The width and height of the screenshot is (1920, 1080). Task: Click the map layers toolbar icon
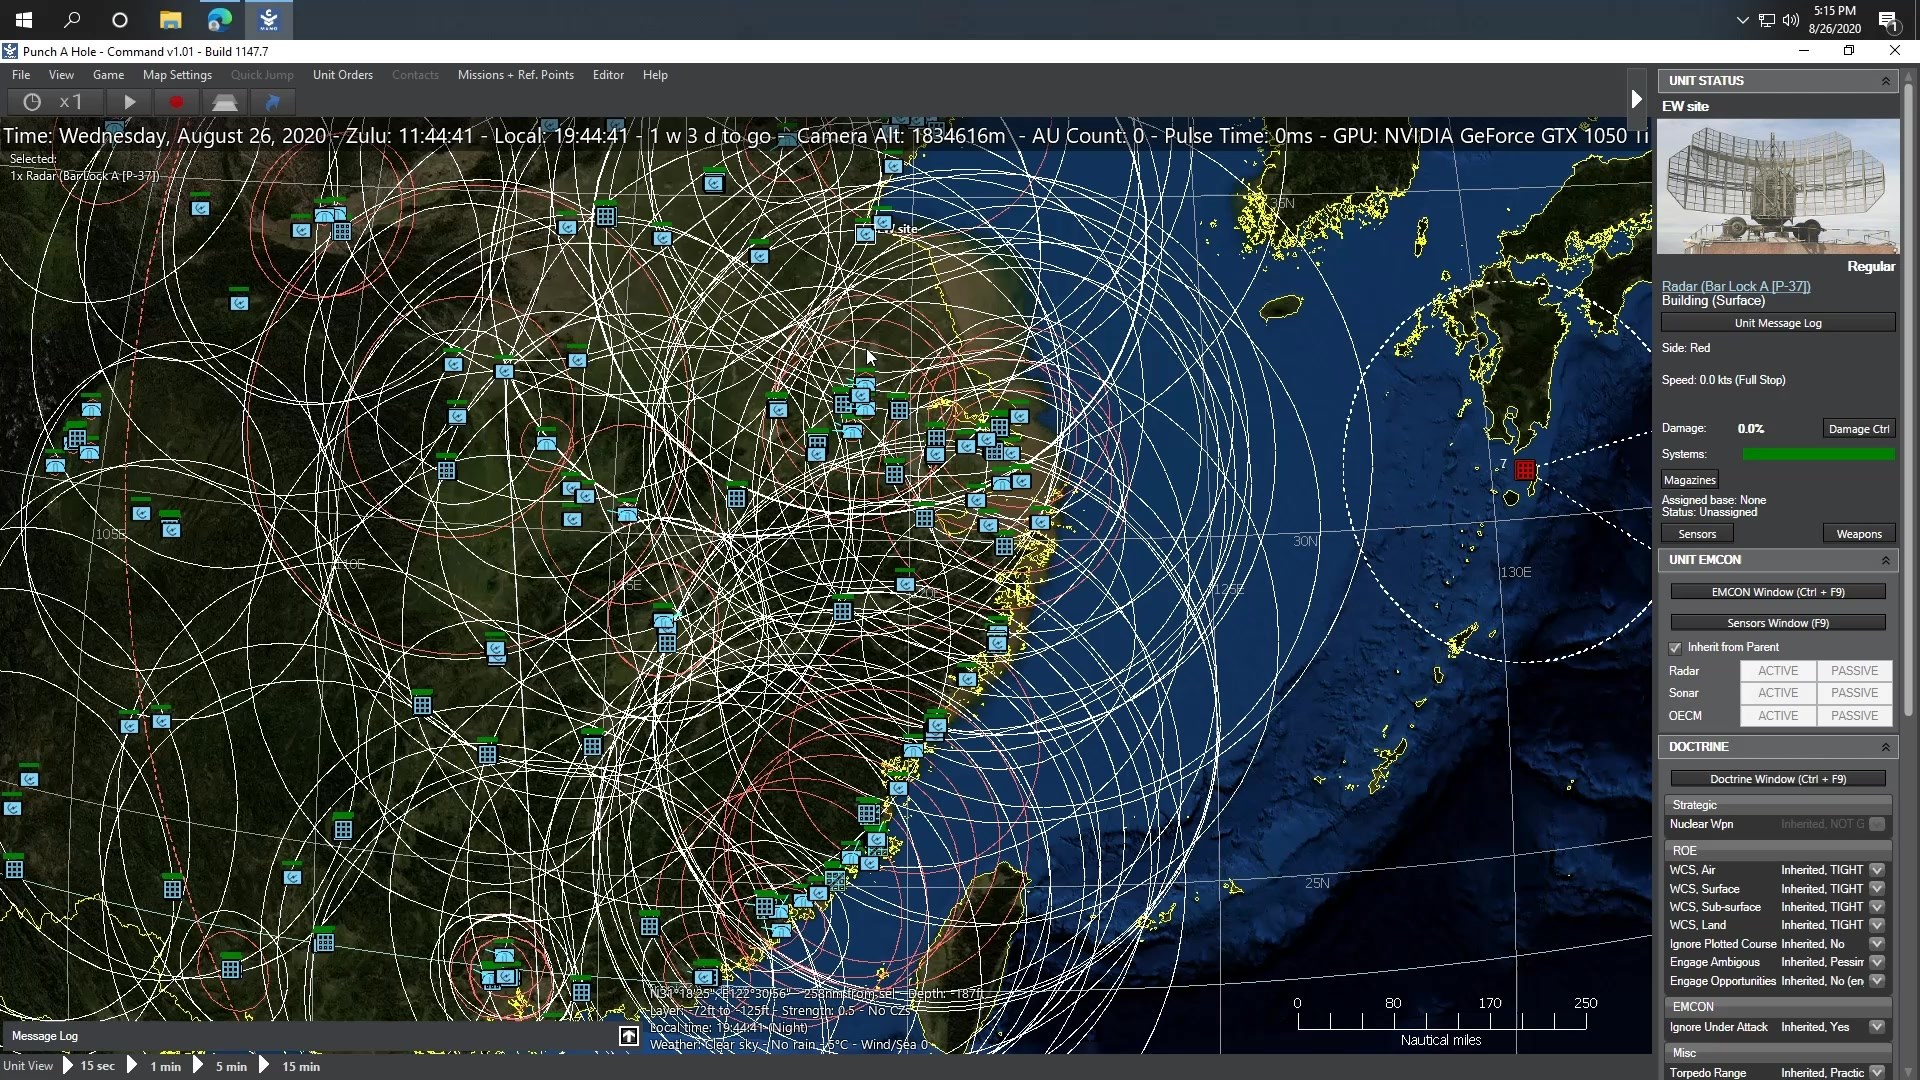point(225,102)
